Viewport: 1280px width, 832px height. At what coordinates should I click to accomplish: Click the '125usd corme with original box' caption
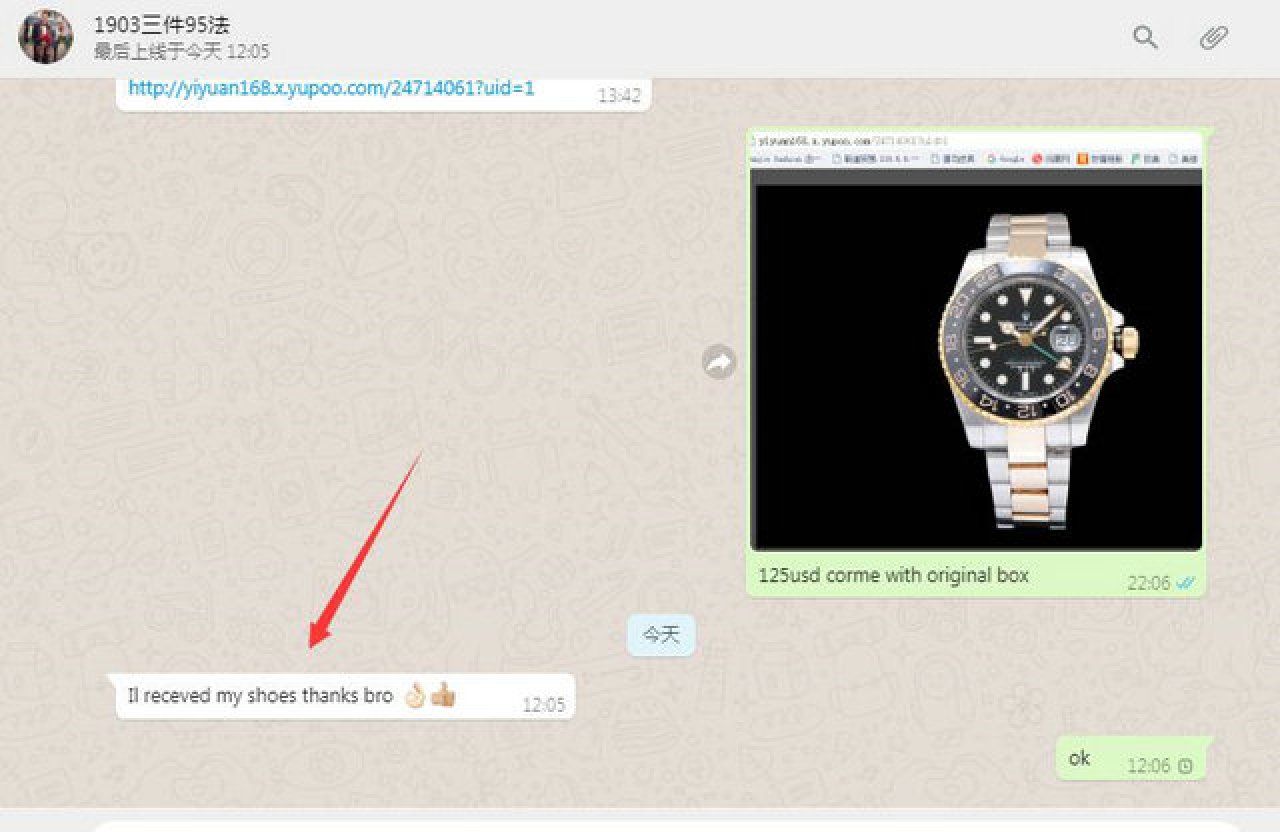pos(893,576)
